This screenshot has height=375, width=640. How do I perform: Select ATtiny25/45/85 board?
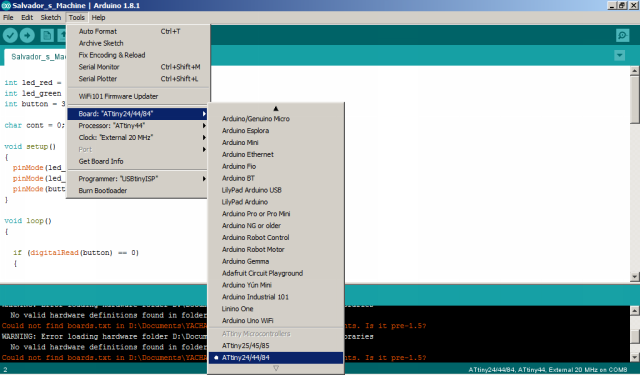(x=276, y=346)
